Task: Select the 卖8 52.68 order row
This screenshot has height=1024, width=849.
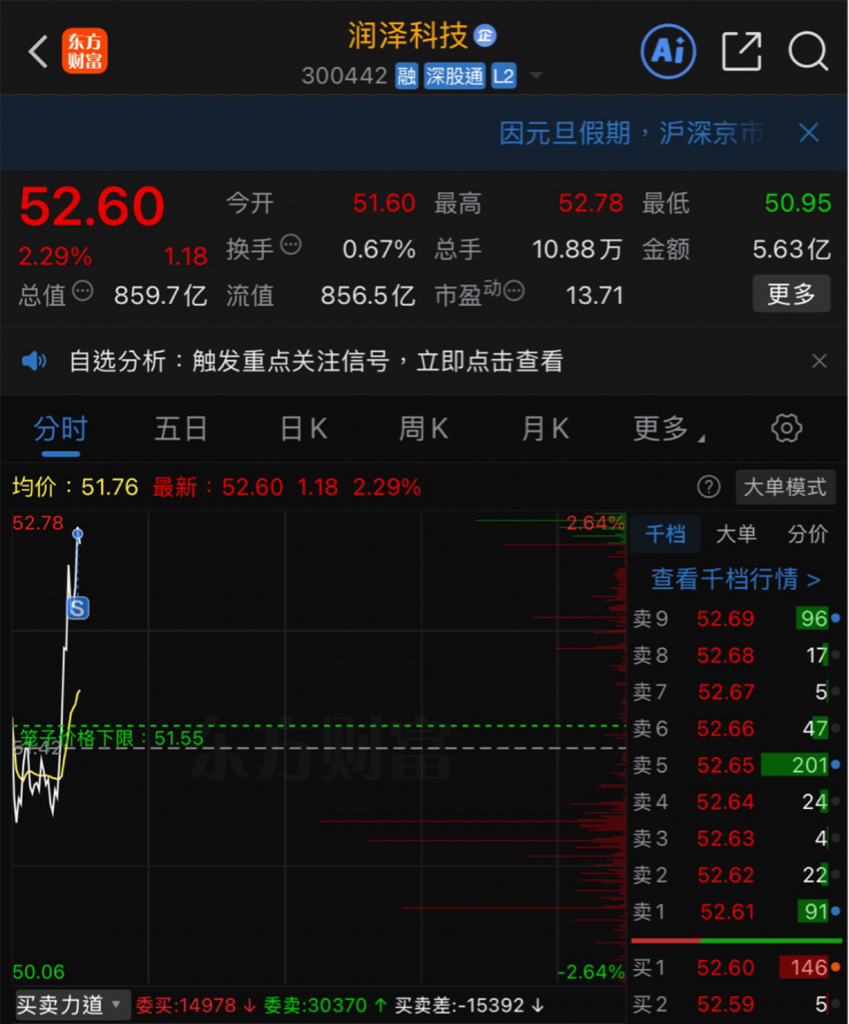Action: (x=736, y=655)
